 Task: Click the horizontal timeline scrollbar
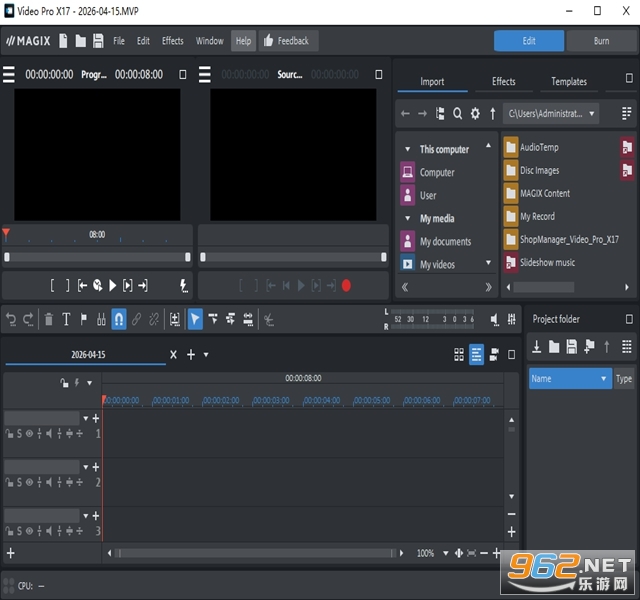[x=256, y=553]
